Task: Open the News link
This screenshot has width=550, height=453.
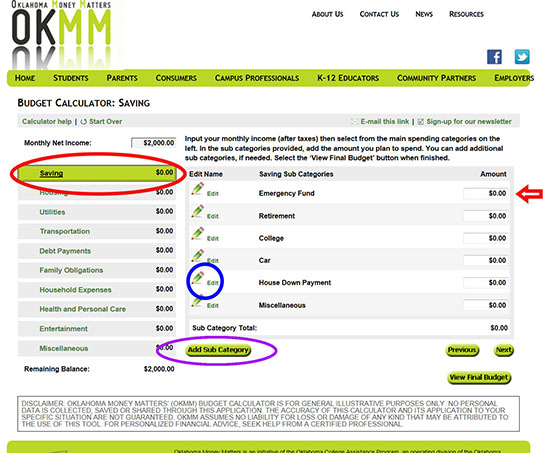Action: [x=424, y=14]
